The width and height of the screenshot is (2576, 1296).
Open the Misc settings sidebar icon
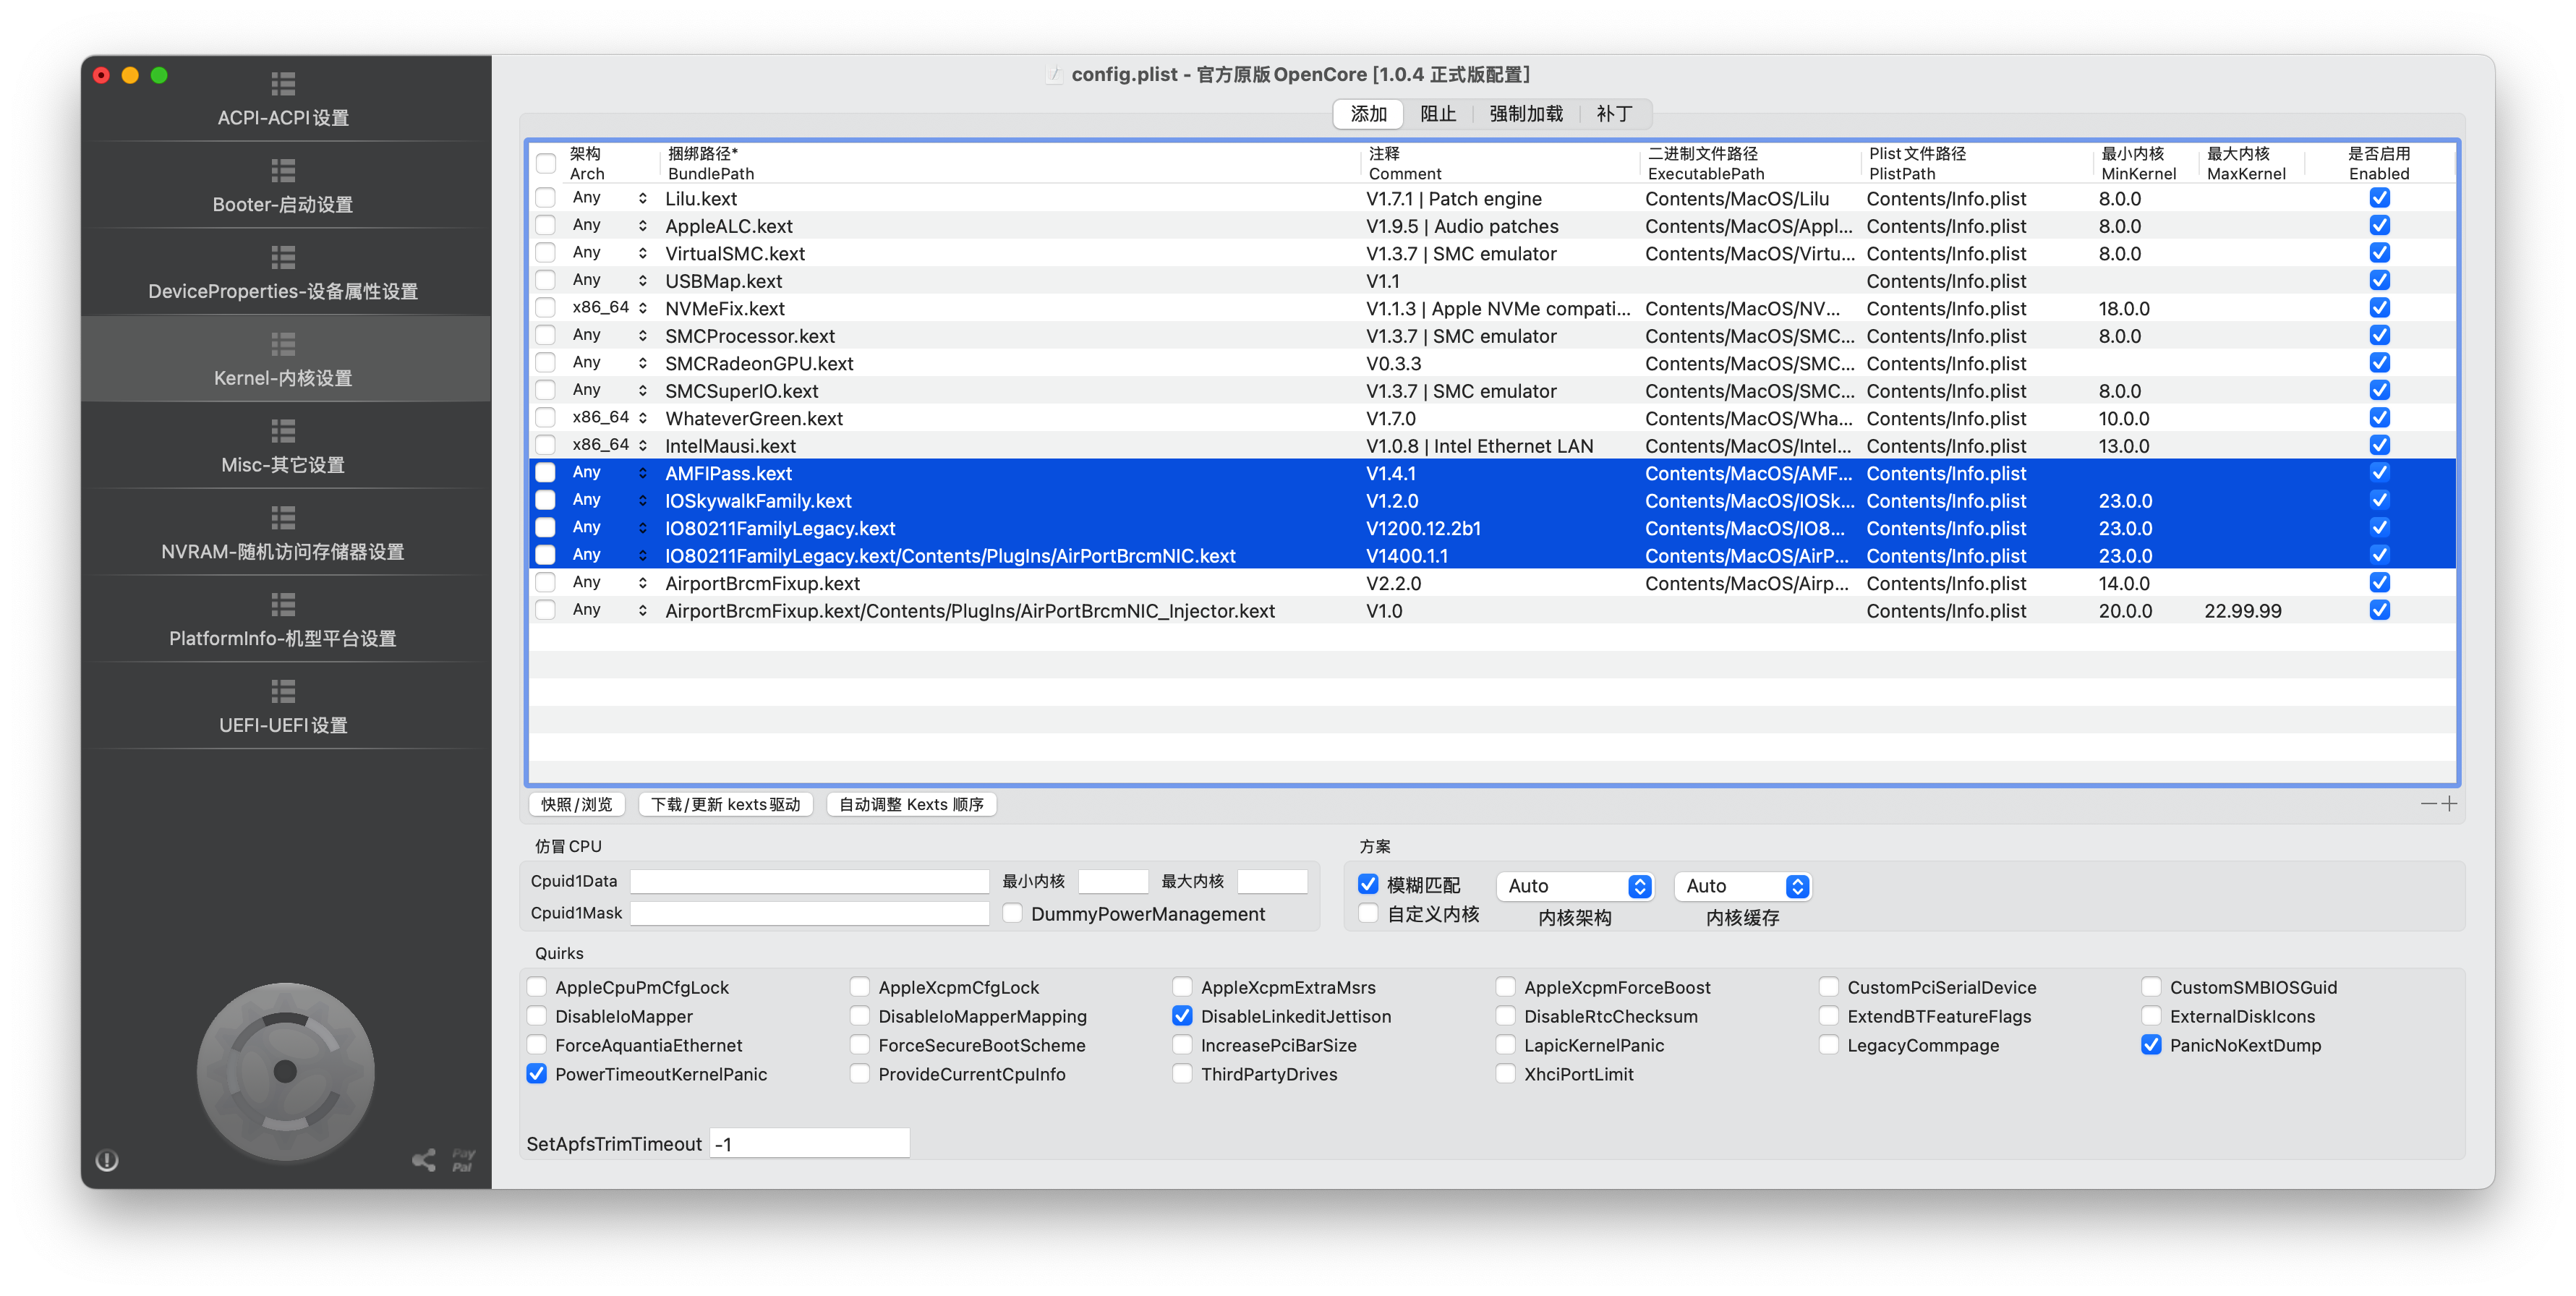(283, 431)
